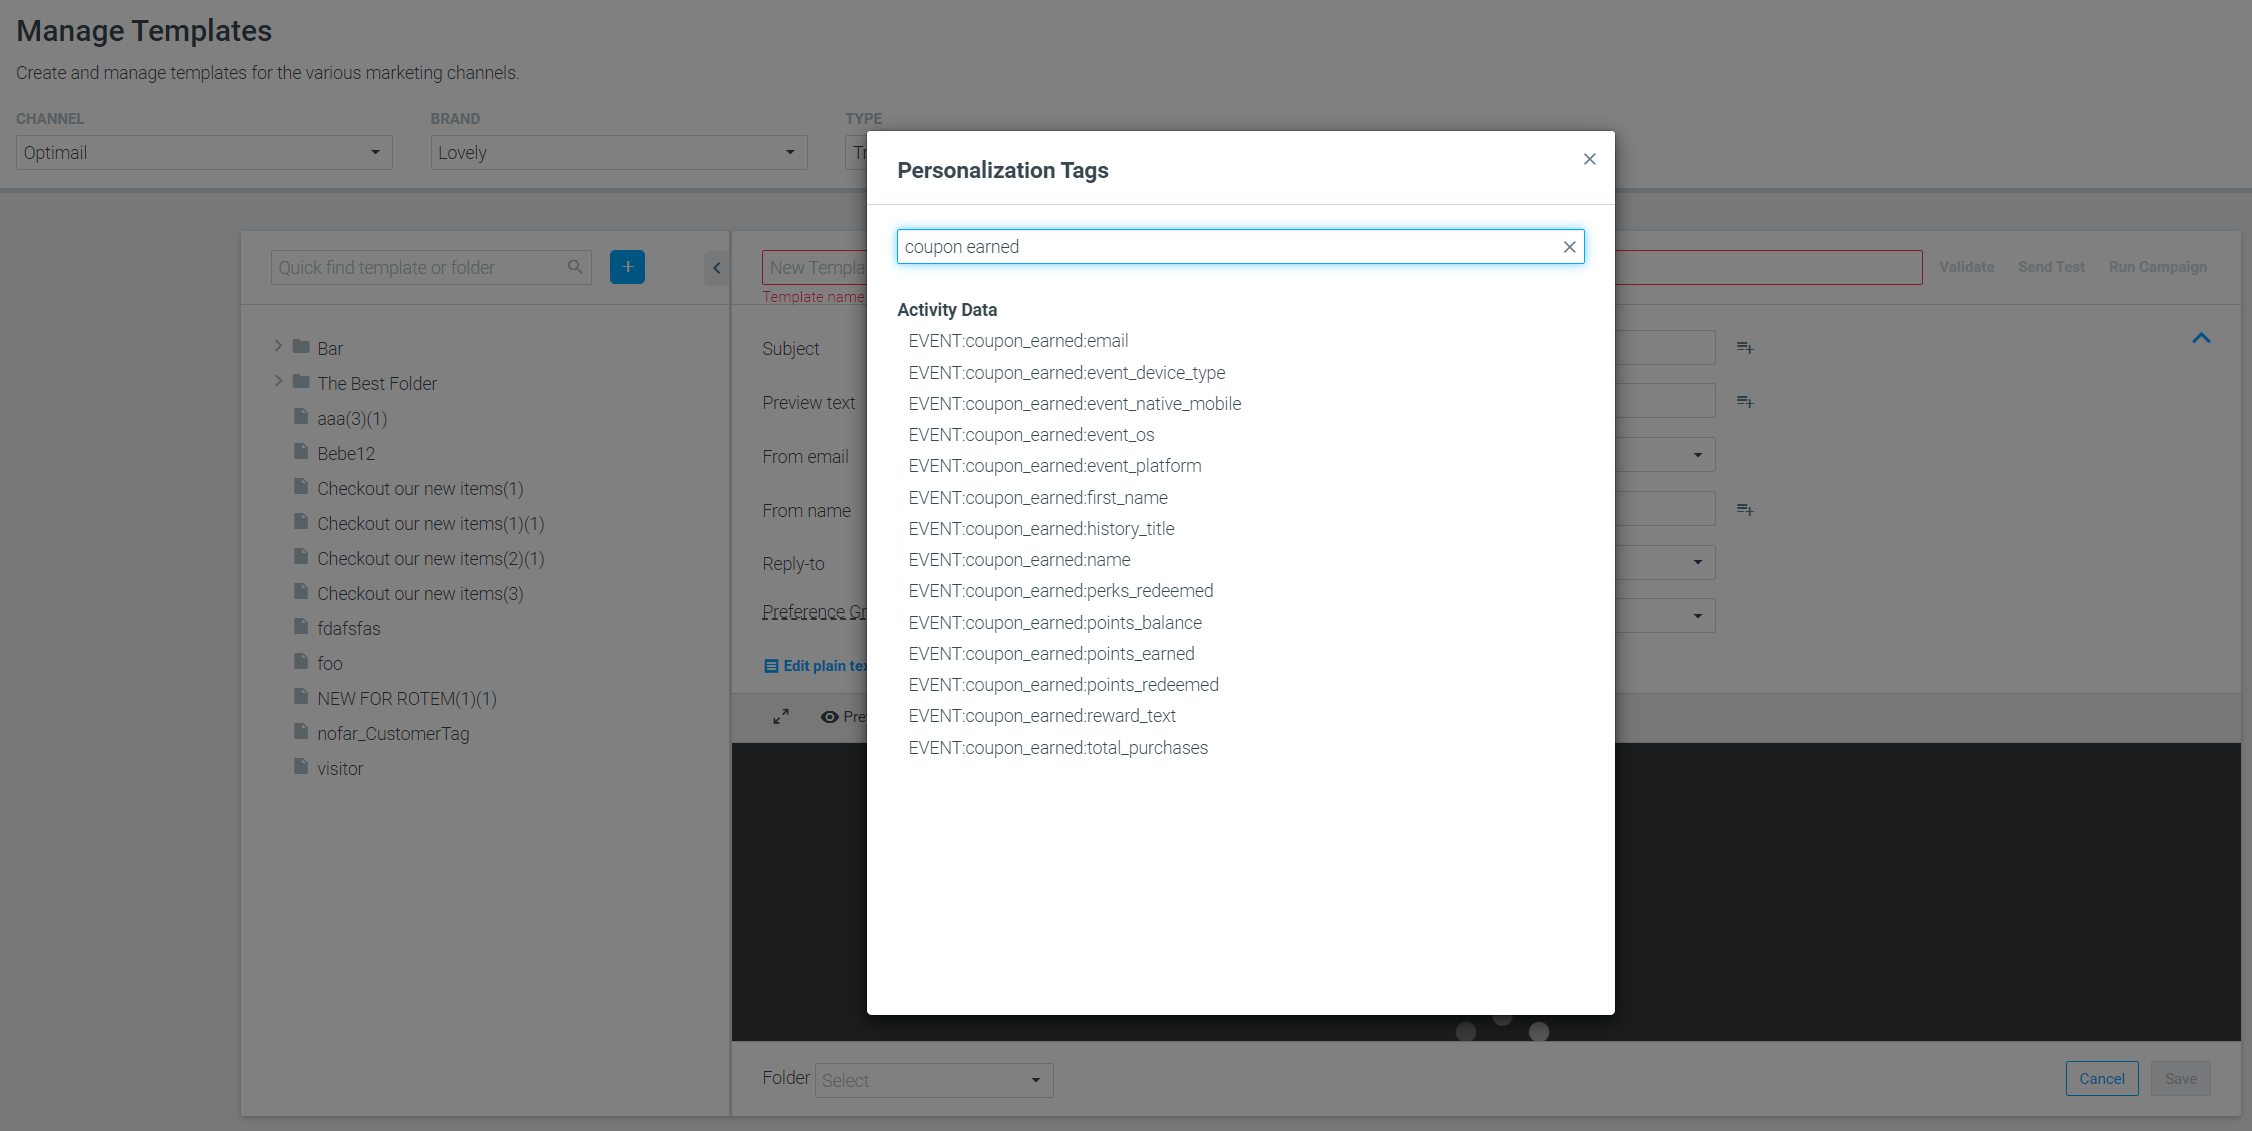Close the Personalization Tags dialog
The height and width of the screenshot is (1131, 2252).
[1589, 159]
